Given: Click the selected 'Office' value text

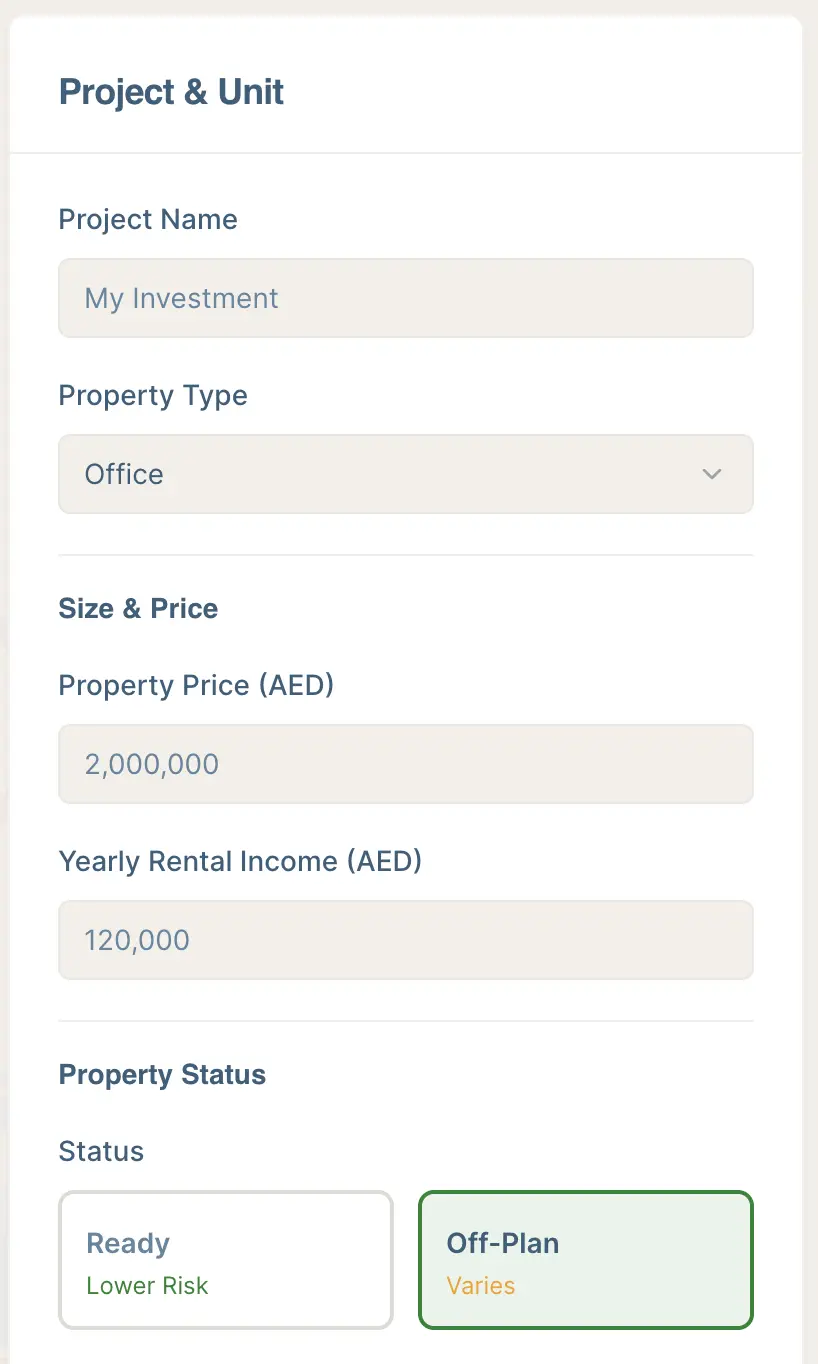Looking at the screenshot, I should pyautogui.click(x=124, y=474).
